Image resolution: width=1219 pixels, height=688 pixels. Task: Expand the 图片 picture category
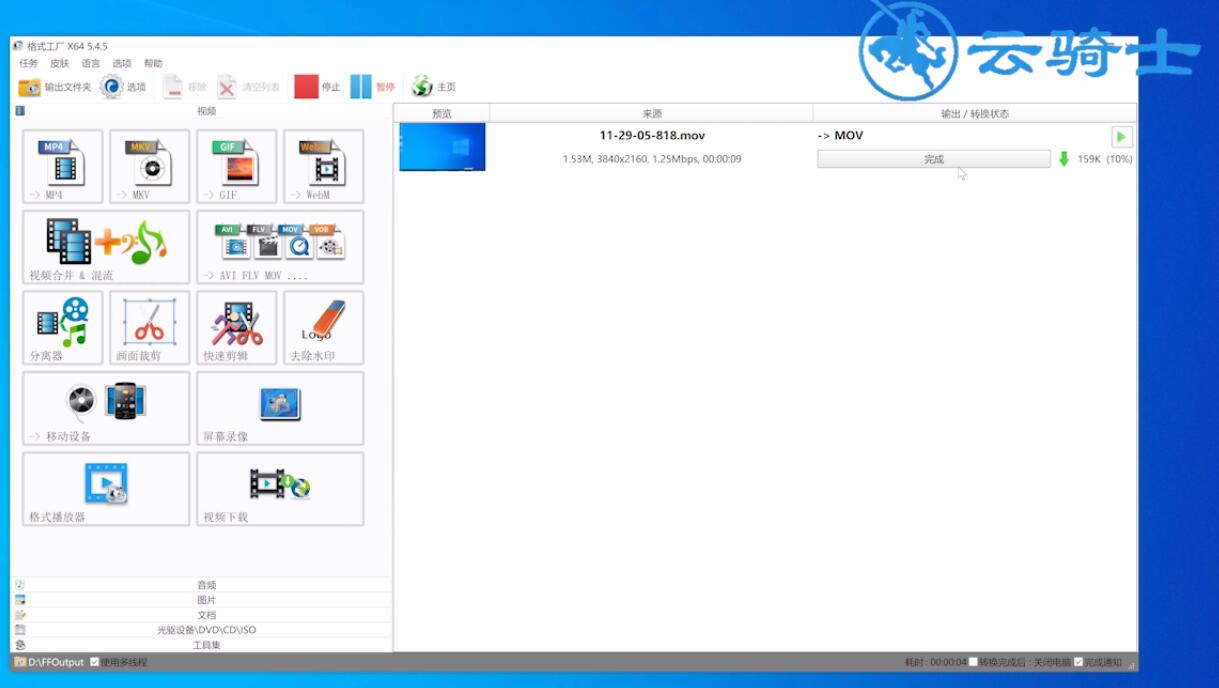[x=203, y=600]
